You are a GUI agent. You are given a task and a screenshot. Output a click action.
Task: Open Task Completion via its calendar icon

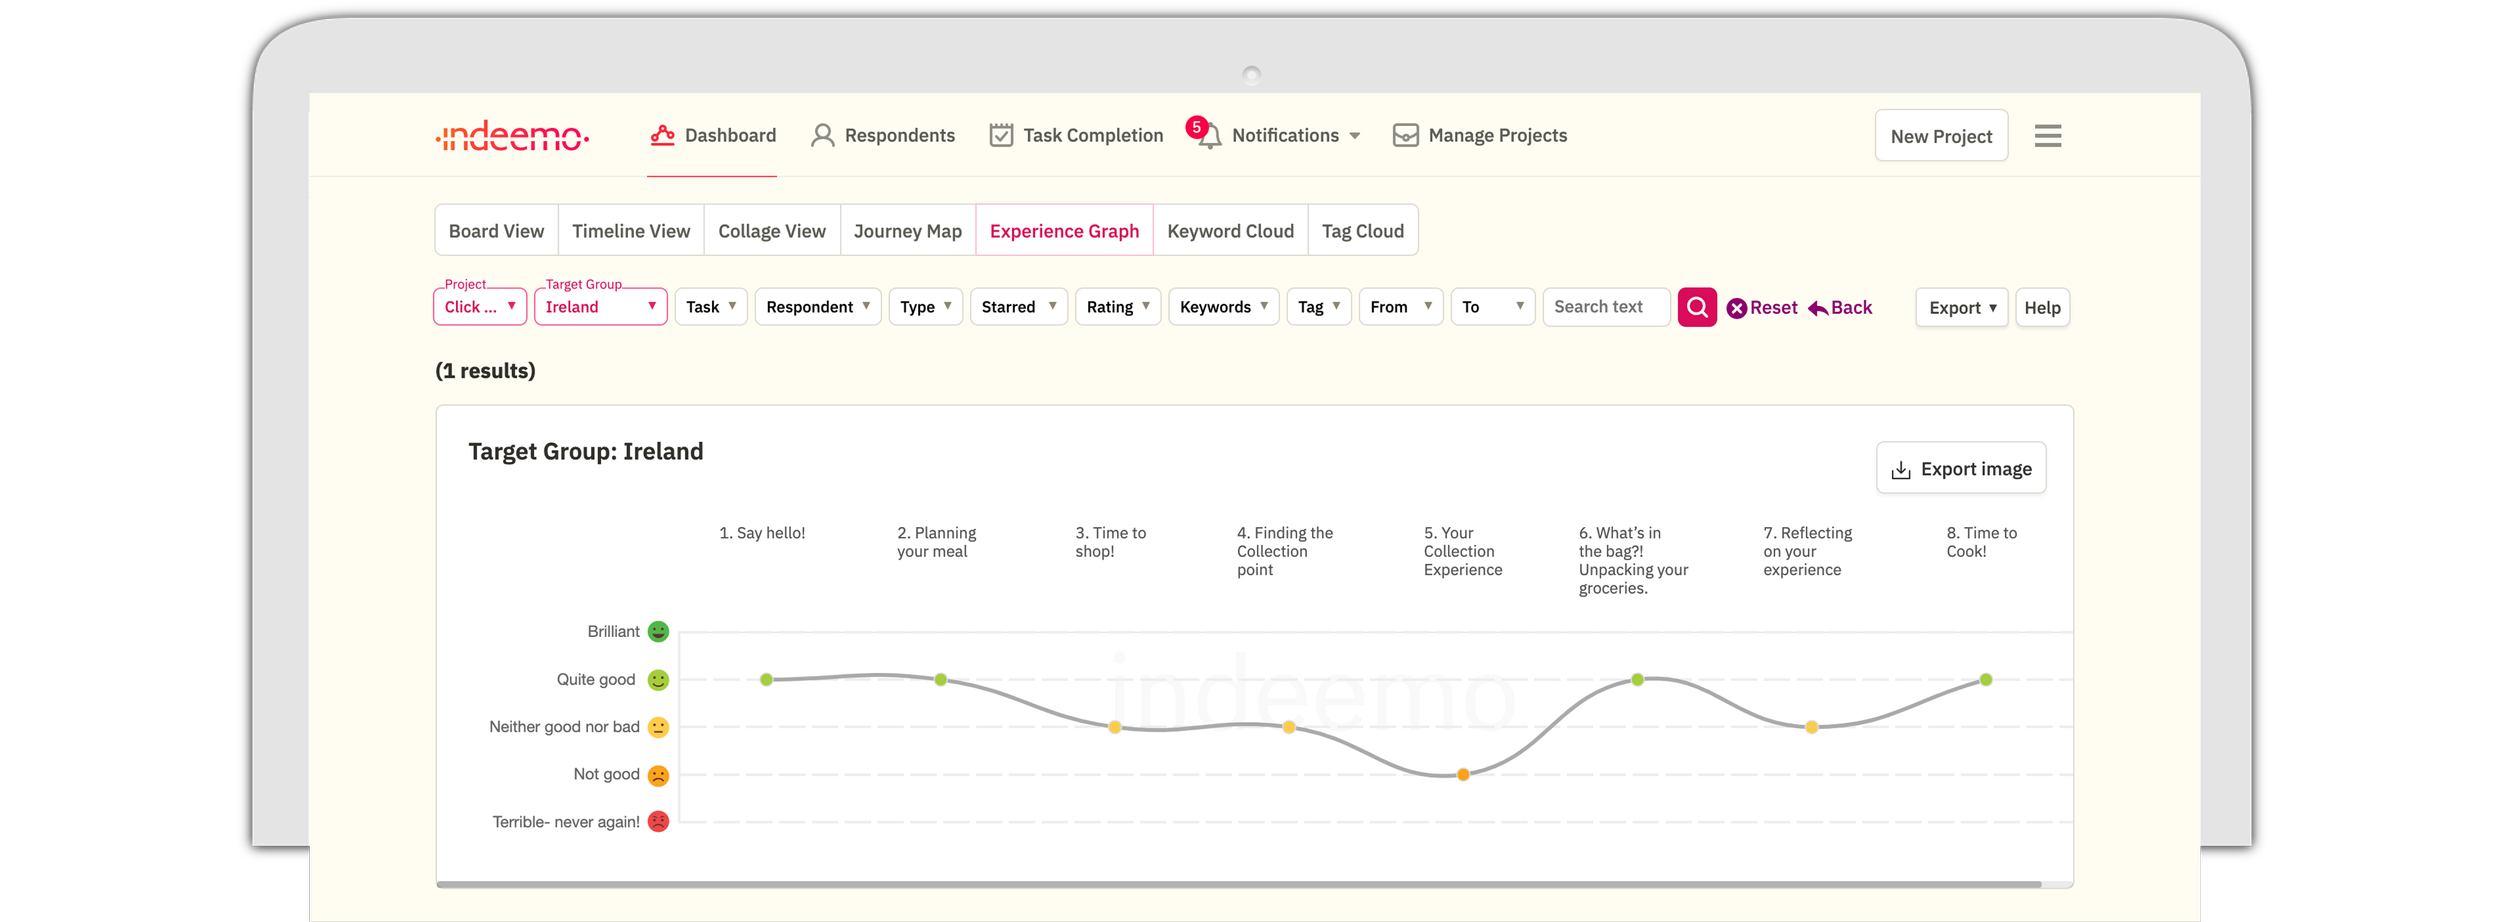coord(999,134)
